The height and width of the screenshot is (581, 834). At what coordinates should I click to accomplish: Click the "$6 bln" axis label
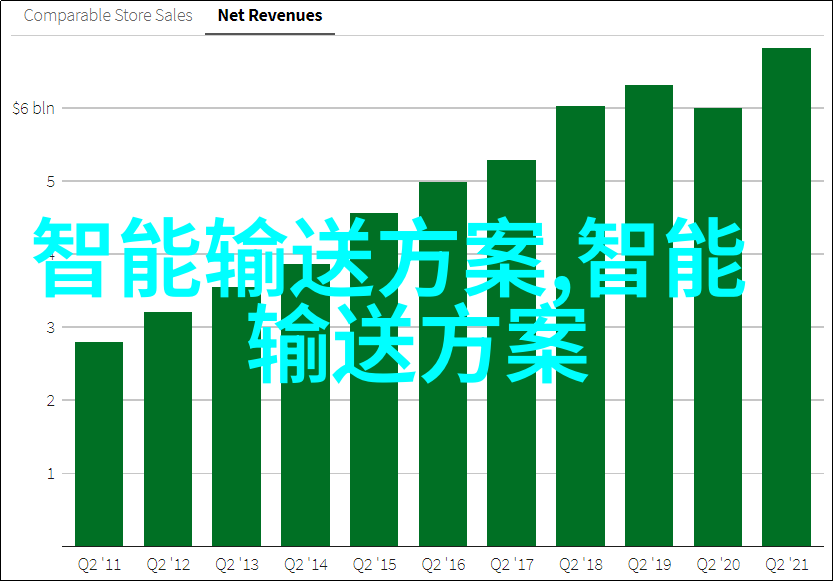tap(34, 109)
